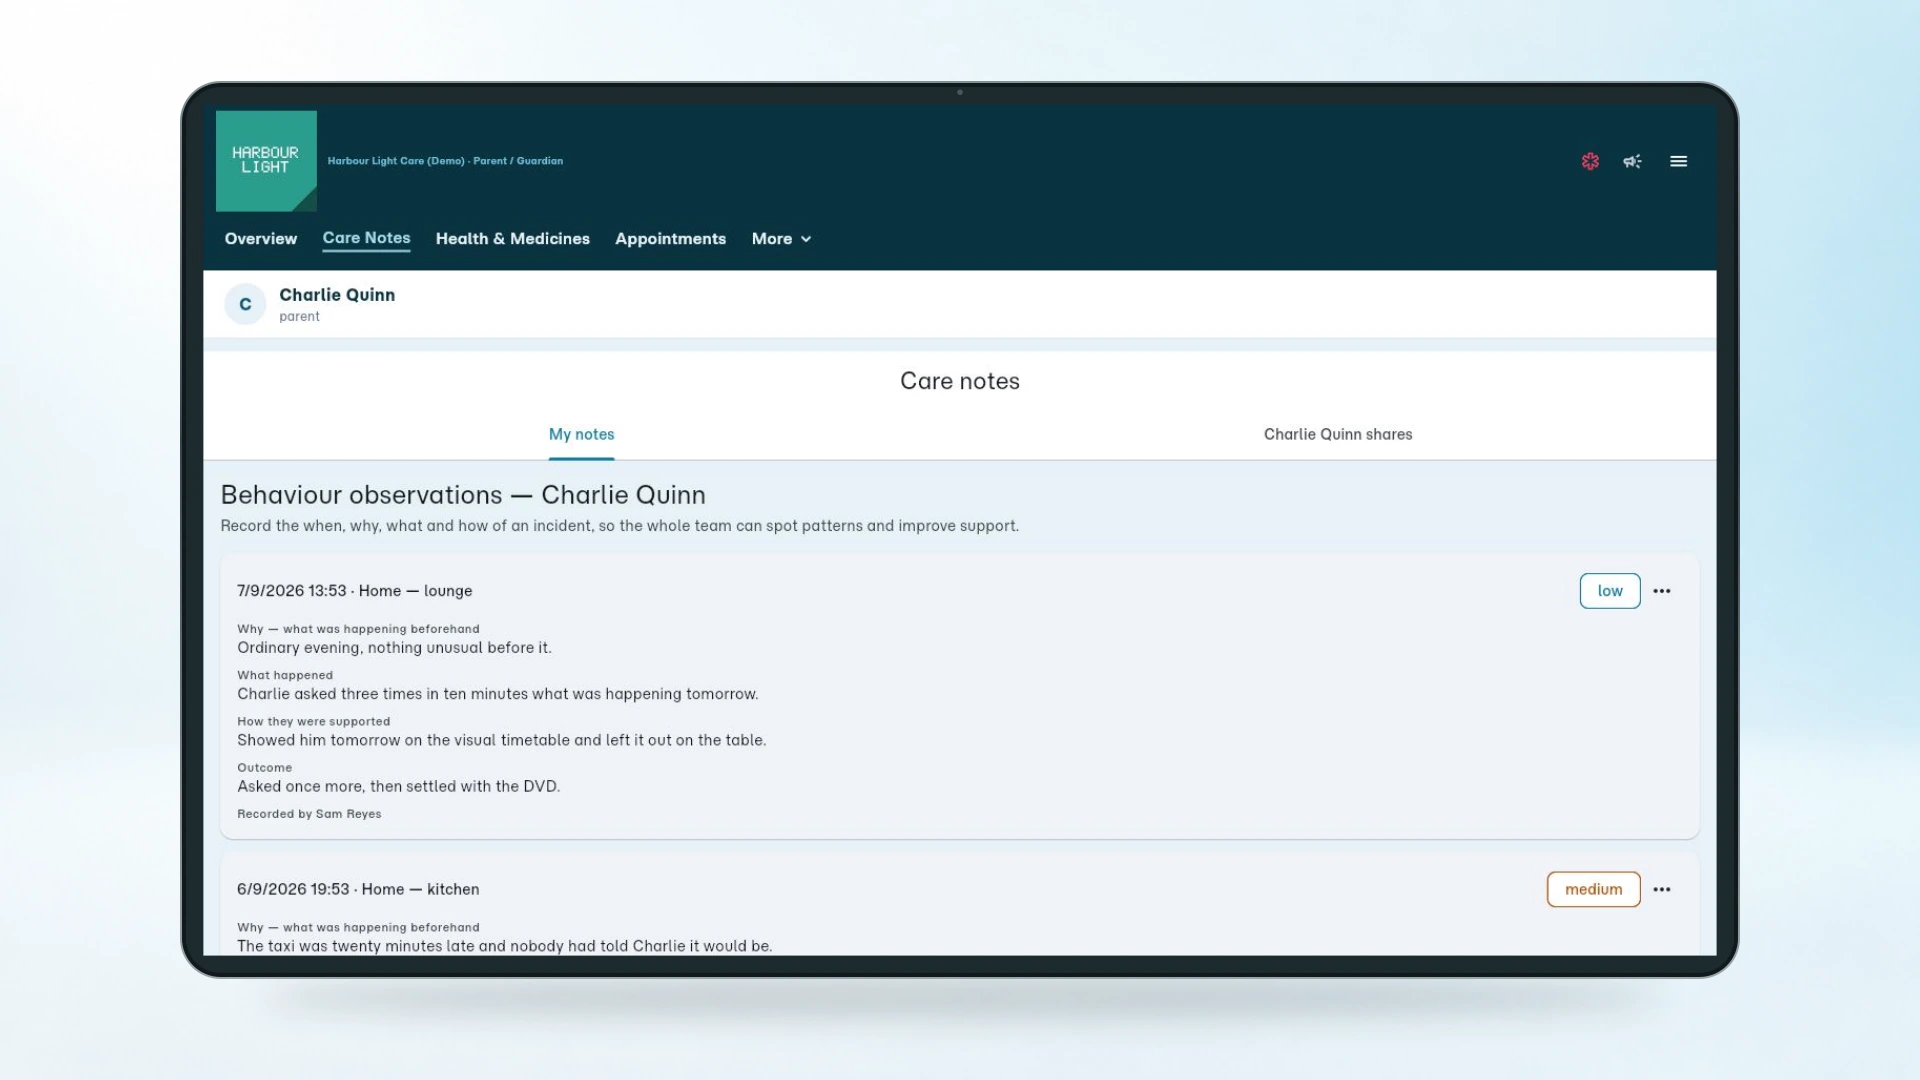1920x1080 pixels.
Task: Open the hamburger menu icon
Action: [1678, 161]
